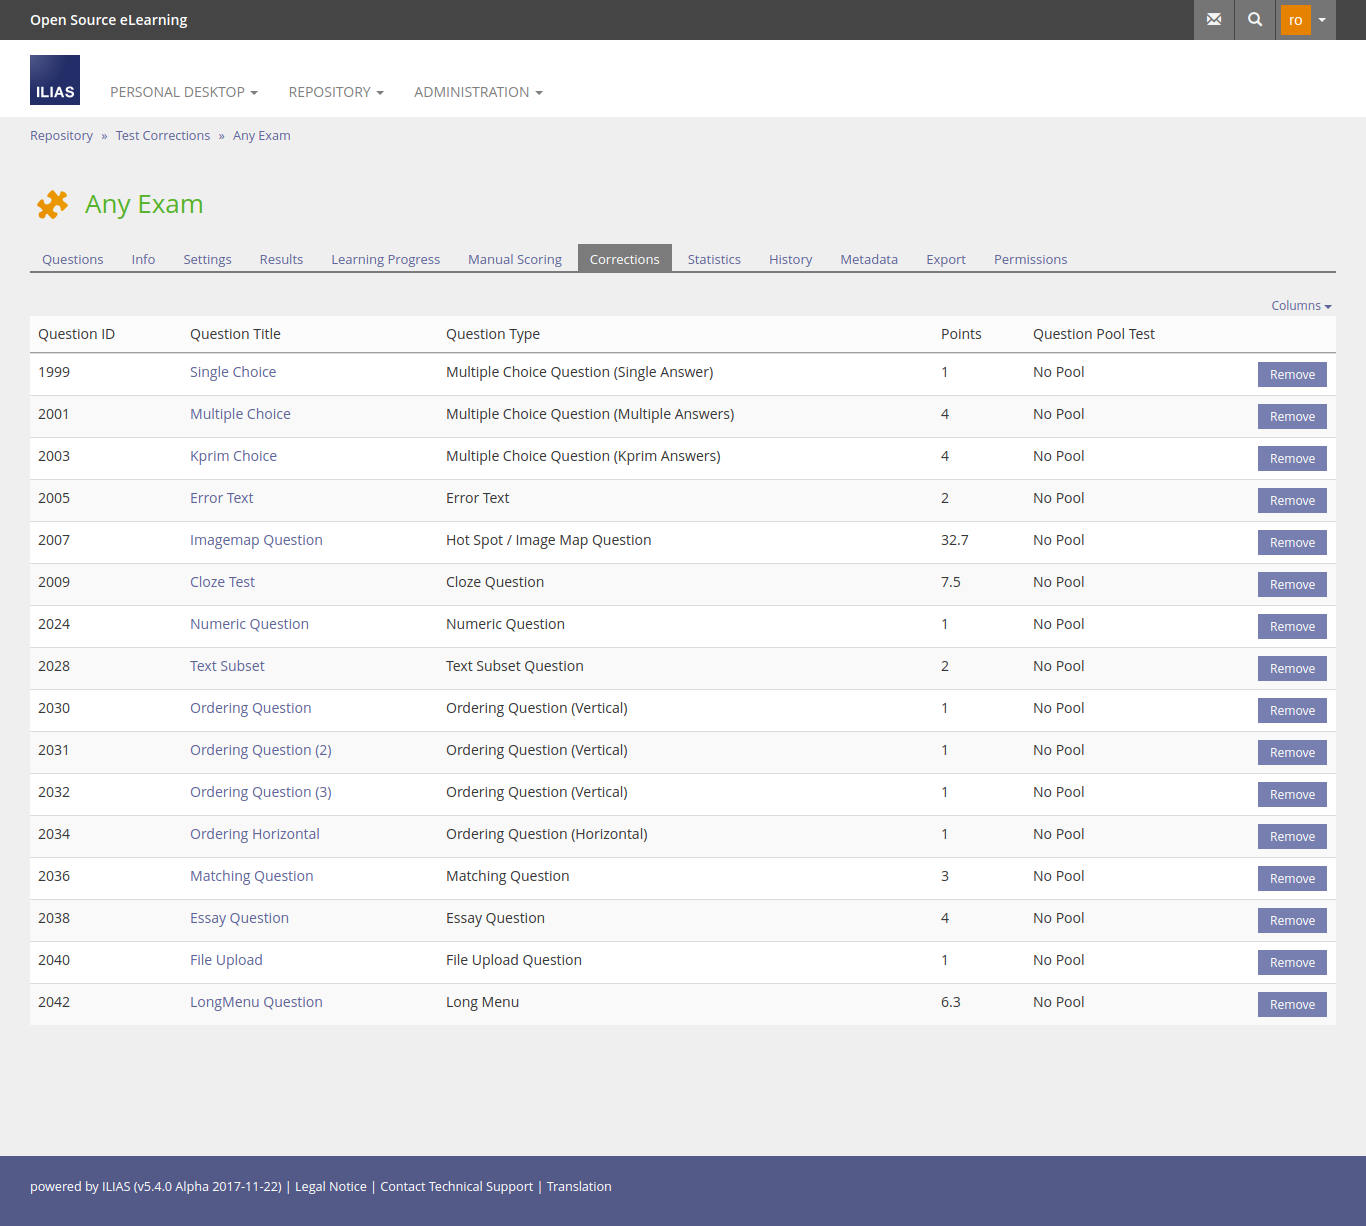Click the ILIAS logo
The height and width of the screenshot is (1226, 1366).
(55, 80)
